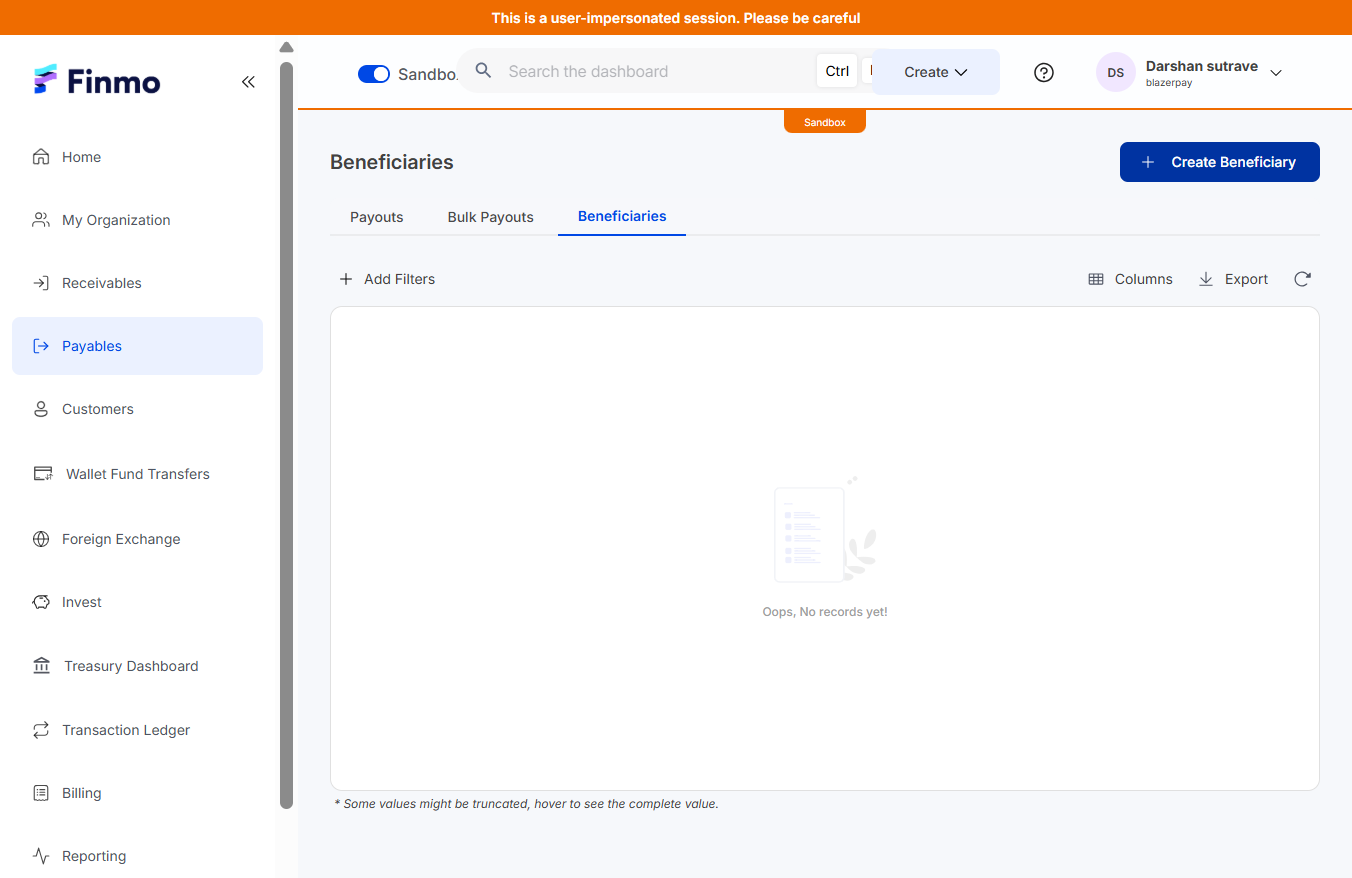The height and width of the screenshot is (878, 1352).
Task: Open the Home sidebar item
Action: pos(137,157)
